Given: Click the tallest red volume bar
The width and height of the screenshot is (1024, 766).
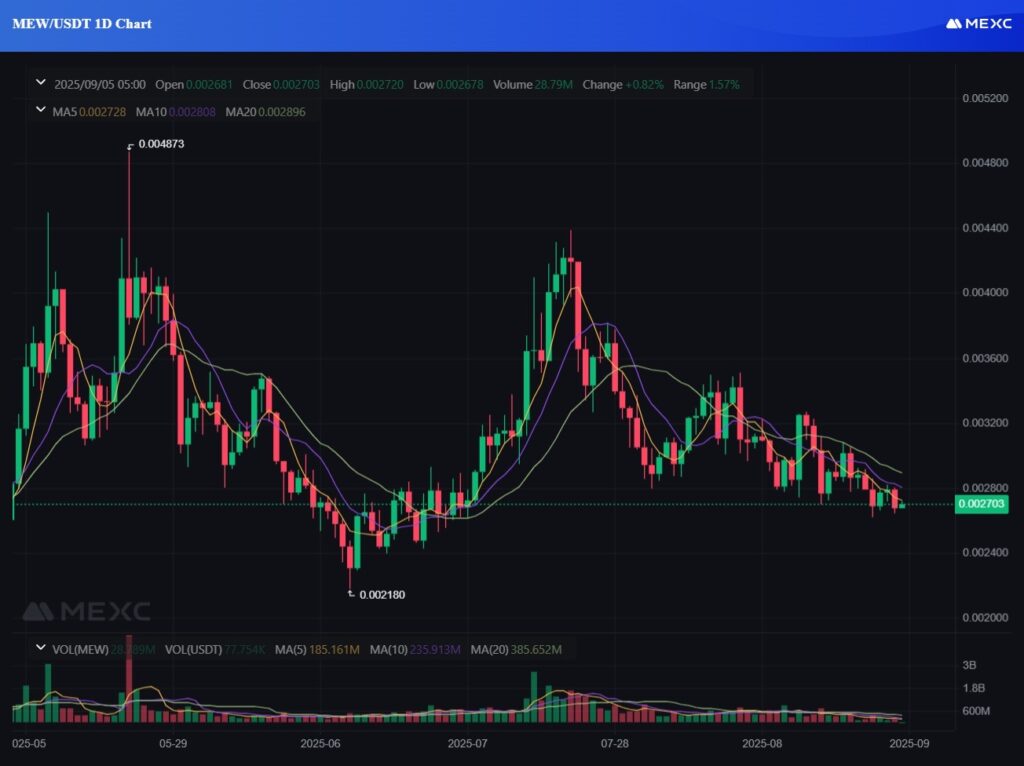Looking at the screenshot, I should (129, 678).
